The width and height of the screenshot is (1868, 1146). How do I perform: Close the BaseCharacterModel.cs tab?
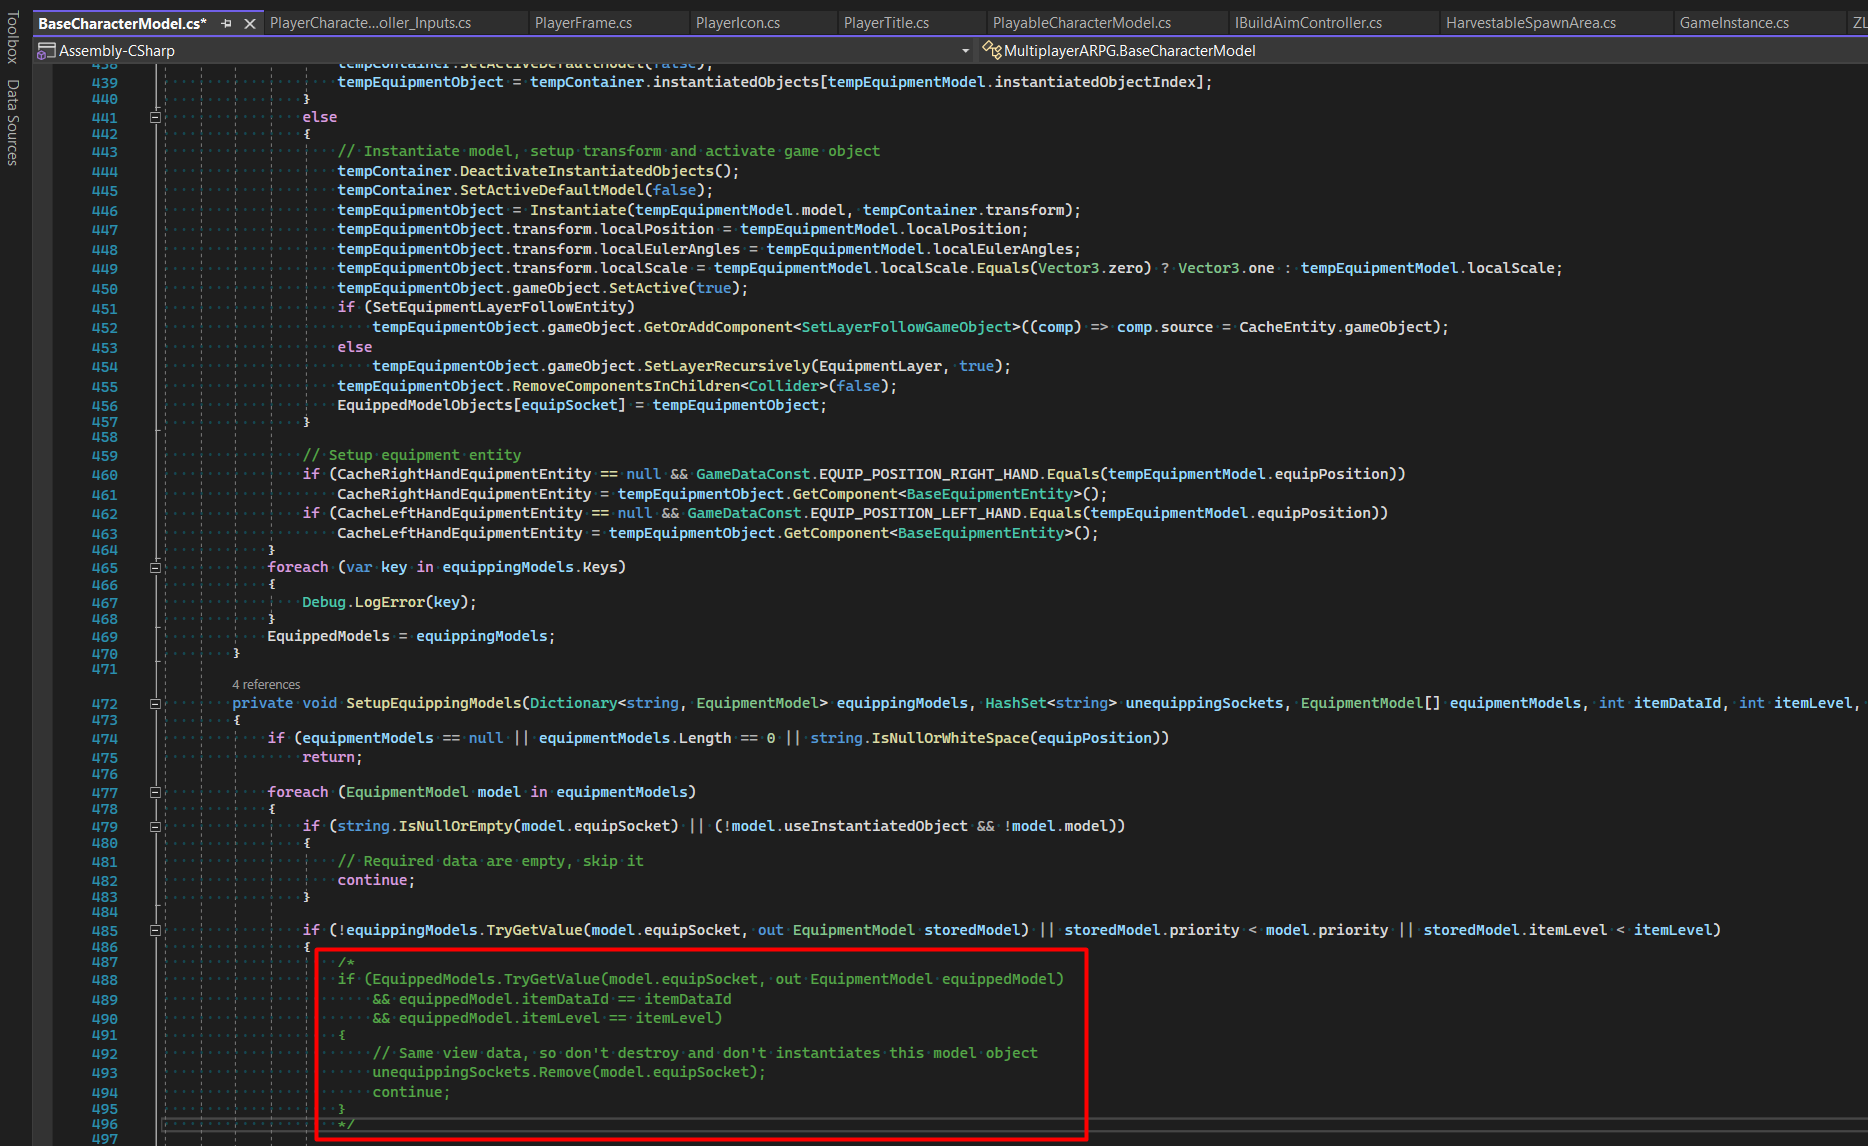pos(249,22)
